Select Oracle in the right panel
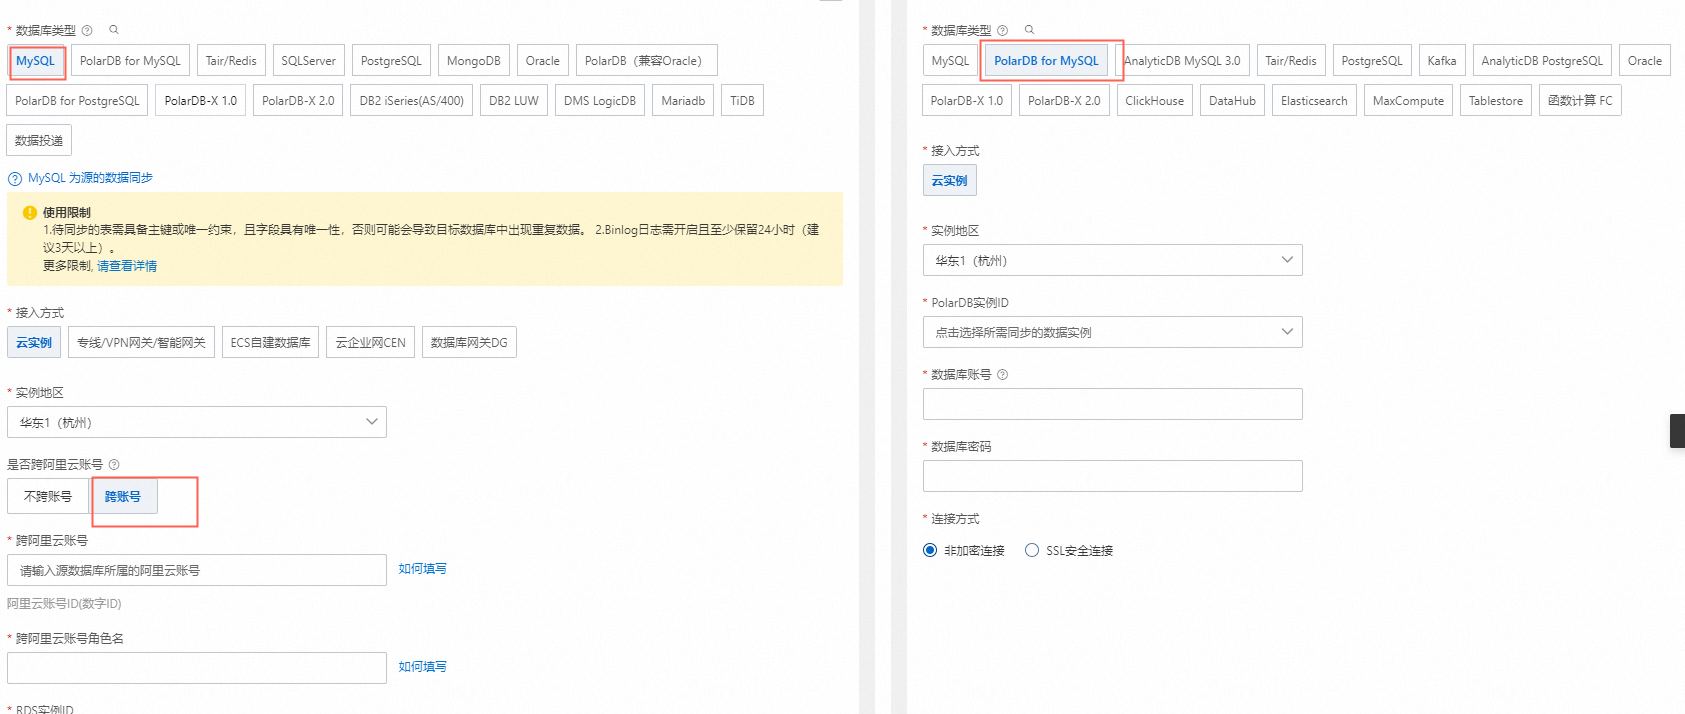 [1645, 61]
